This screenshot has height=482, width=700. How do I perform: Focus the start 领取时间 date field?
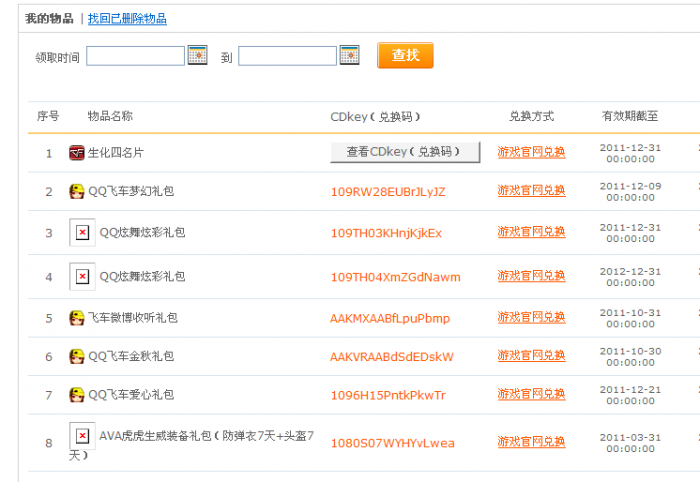(x=135, y=56)
